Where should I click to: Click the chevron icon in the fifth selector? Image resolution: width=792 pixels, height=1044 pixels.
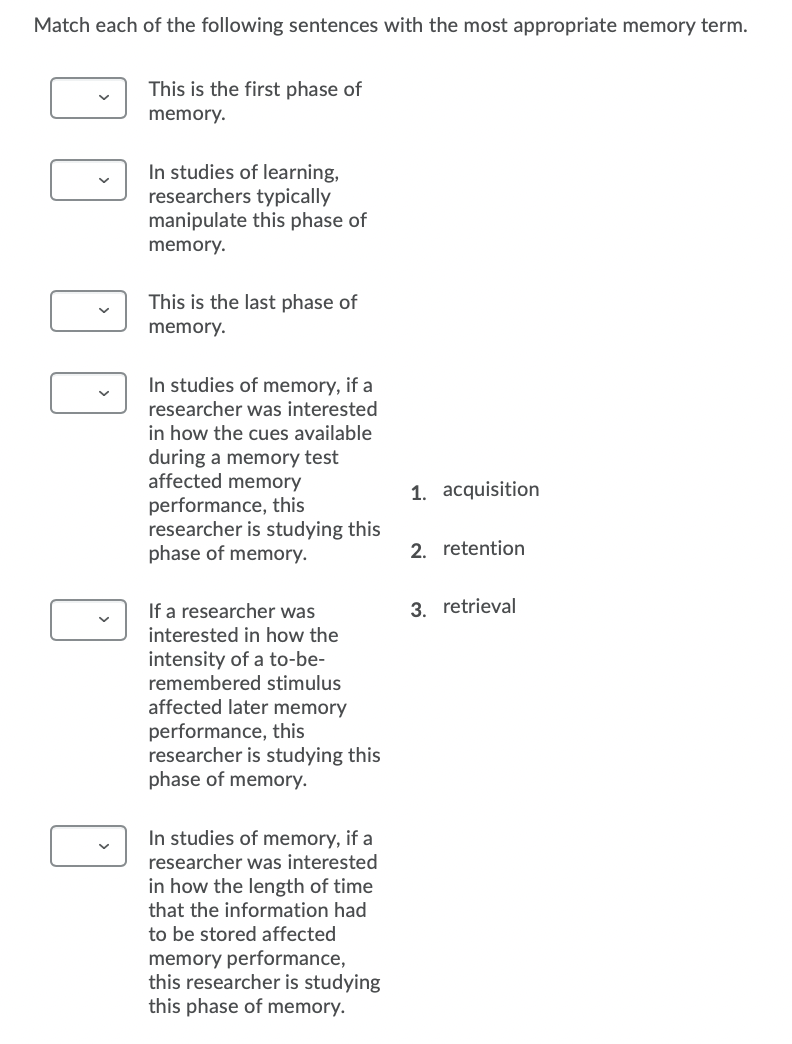(103, 620)
